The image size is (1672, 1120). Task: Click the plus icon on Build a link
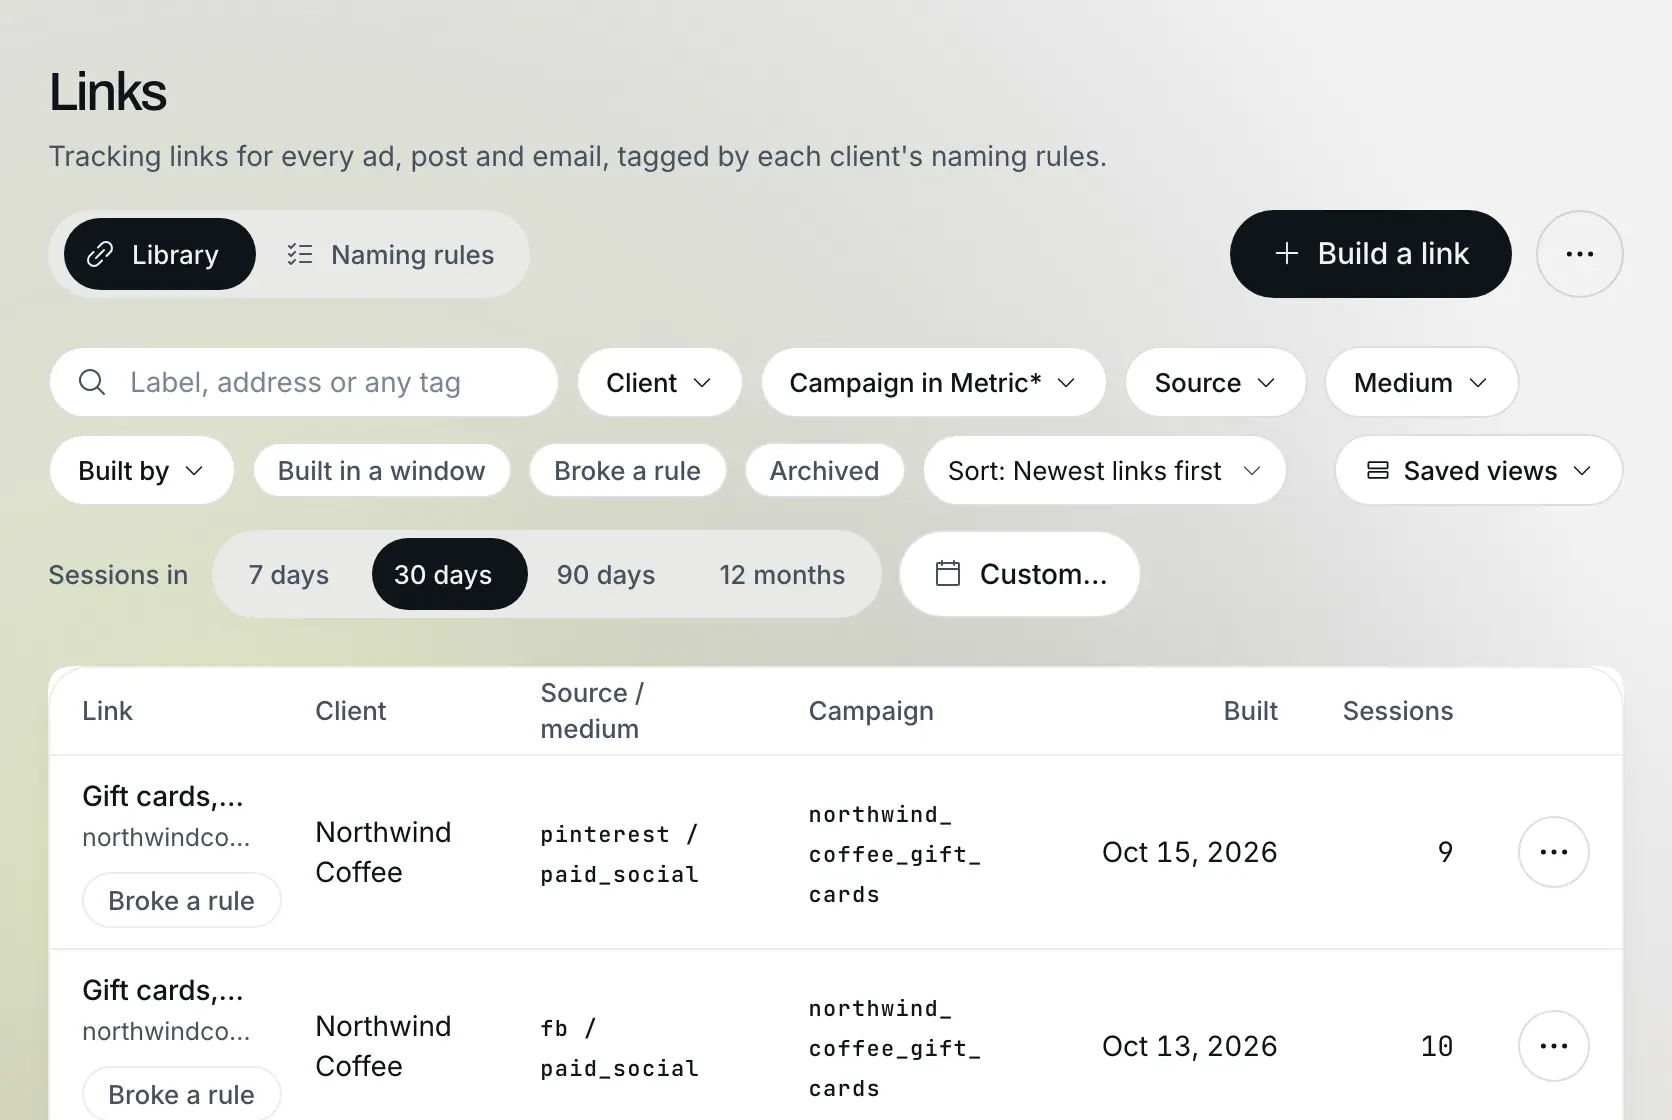tap(1286, 254)
